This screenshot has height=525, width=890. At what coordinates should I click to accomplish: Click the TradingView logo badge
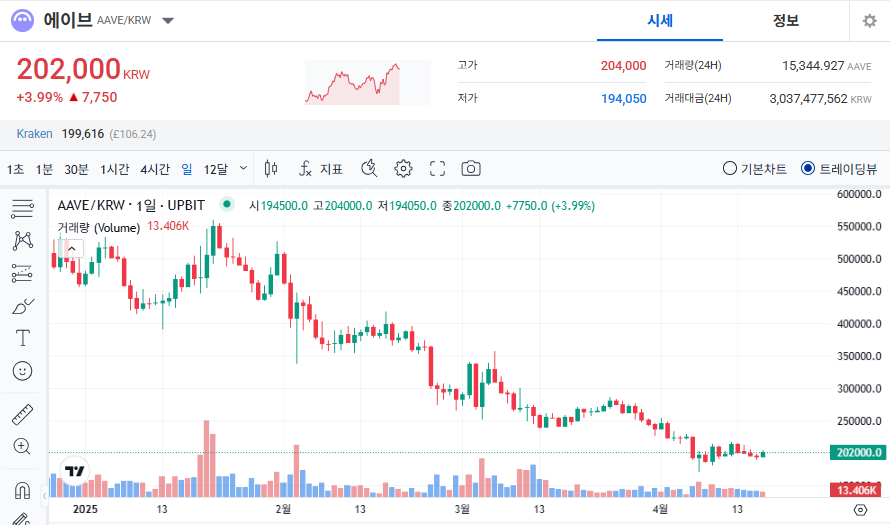pyautogui.click(x=75, y=471)
